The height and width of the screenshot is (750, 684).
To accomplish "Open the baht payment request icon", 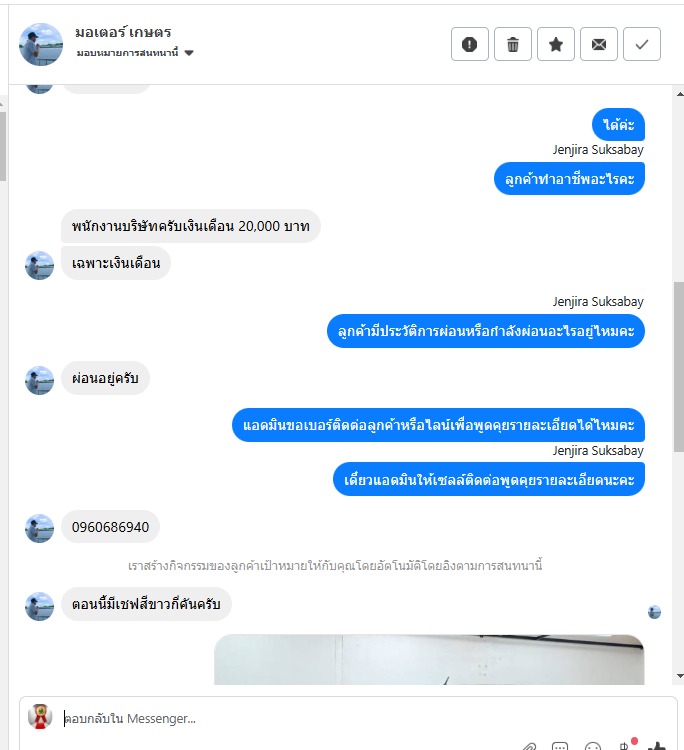I will click(625, 745).
